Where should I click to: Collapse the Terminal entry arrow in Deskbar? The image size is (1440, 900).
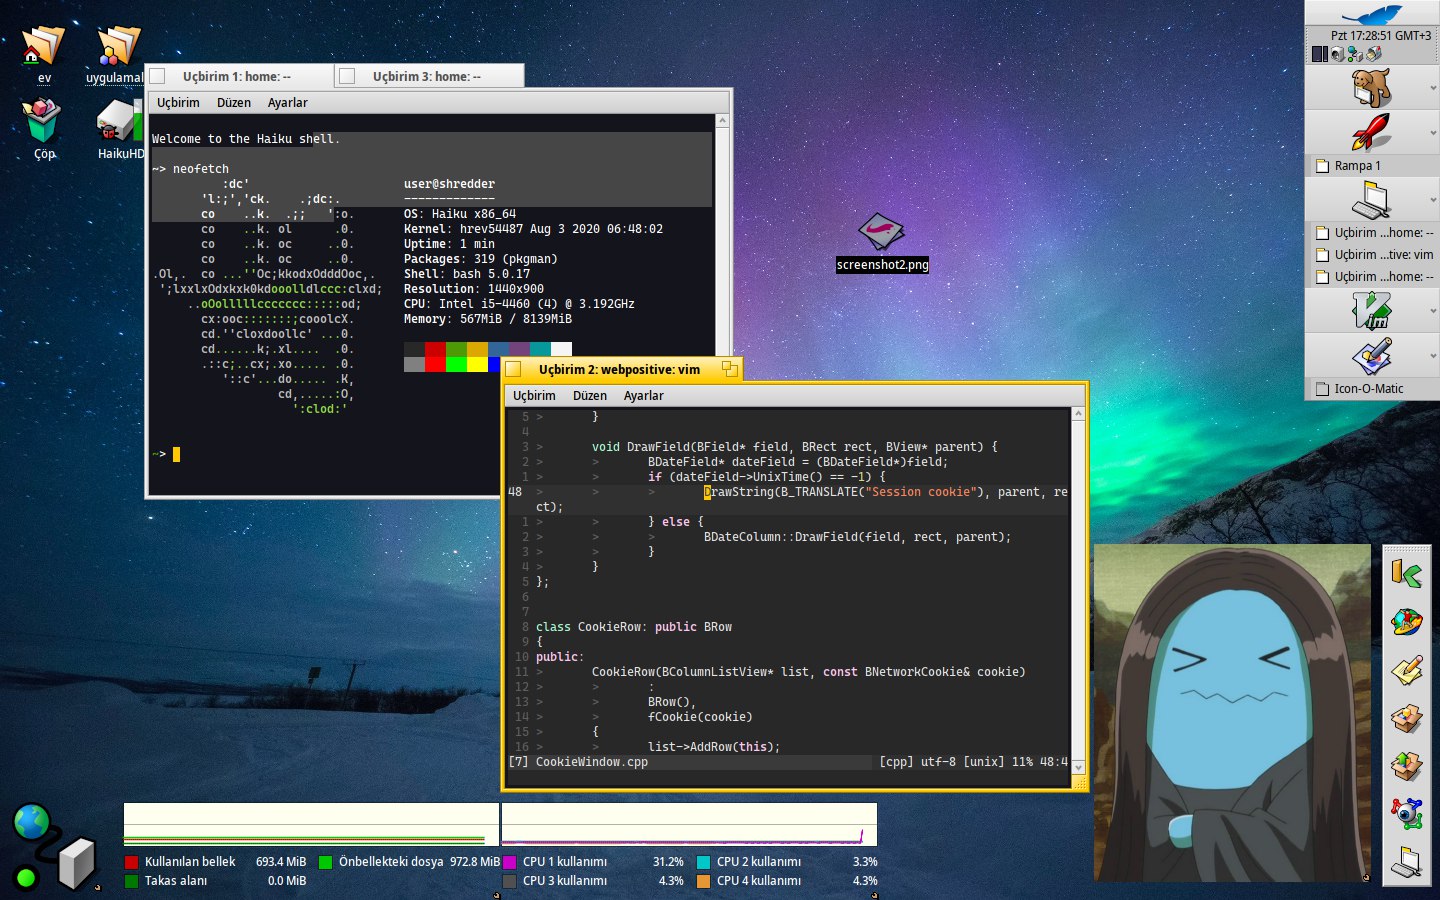(x=1432, y=199)
